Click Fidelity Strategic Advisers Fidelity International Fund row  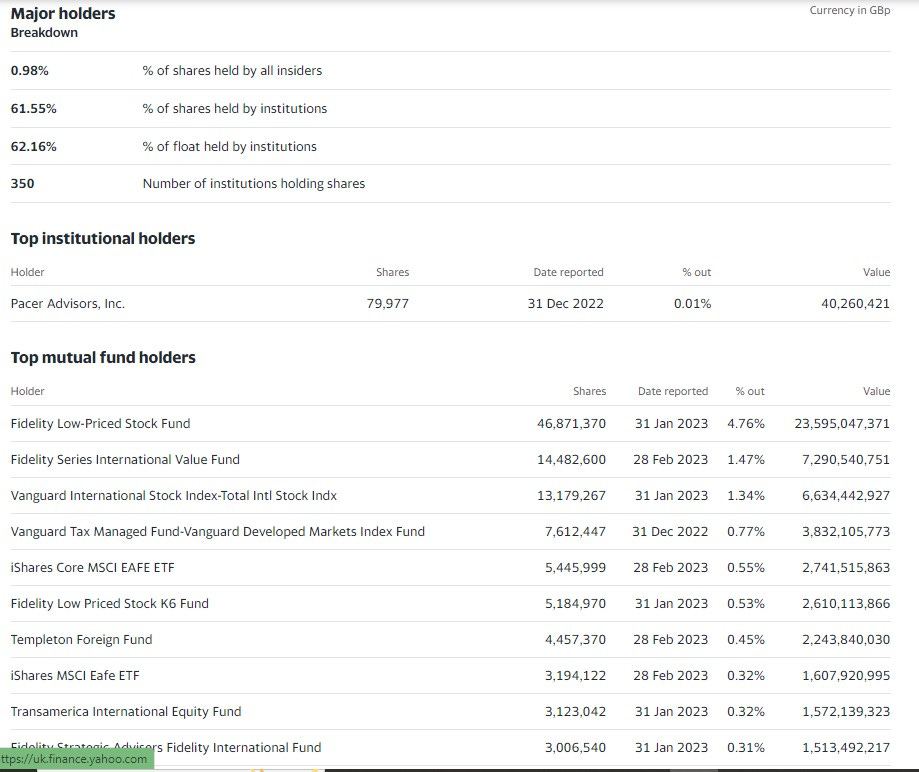(451, 747)
